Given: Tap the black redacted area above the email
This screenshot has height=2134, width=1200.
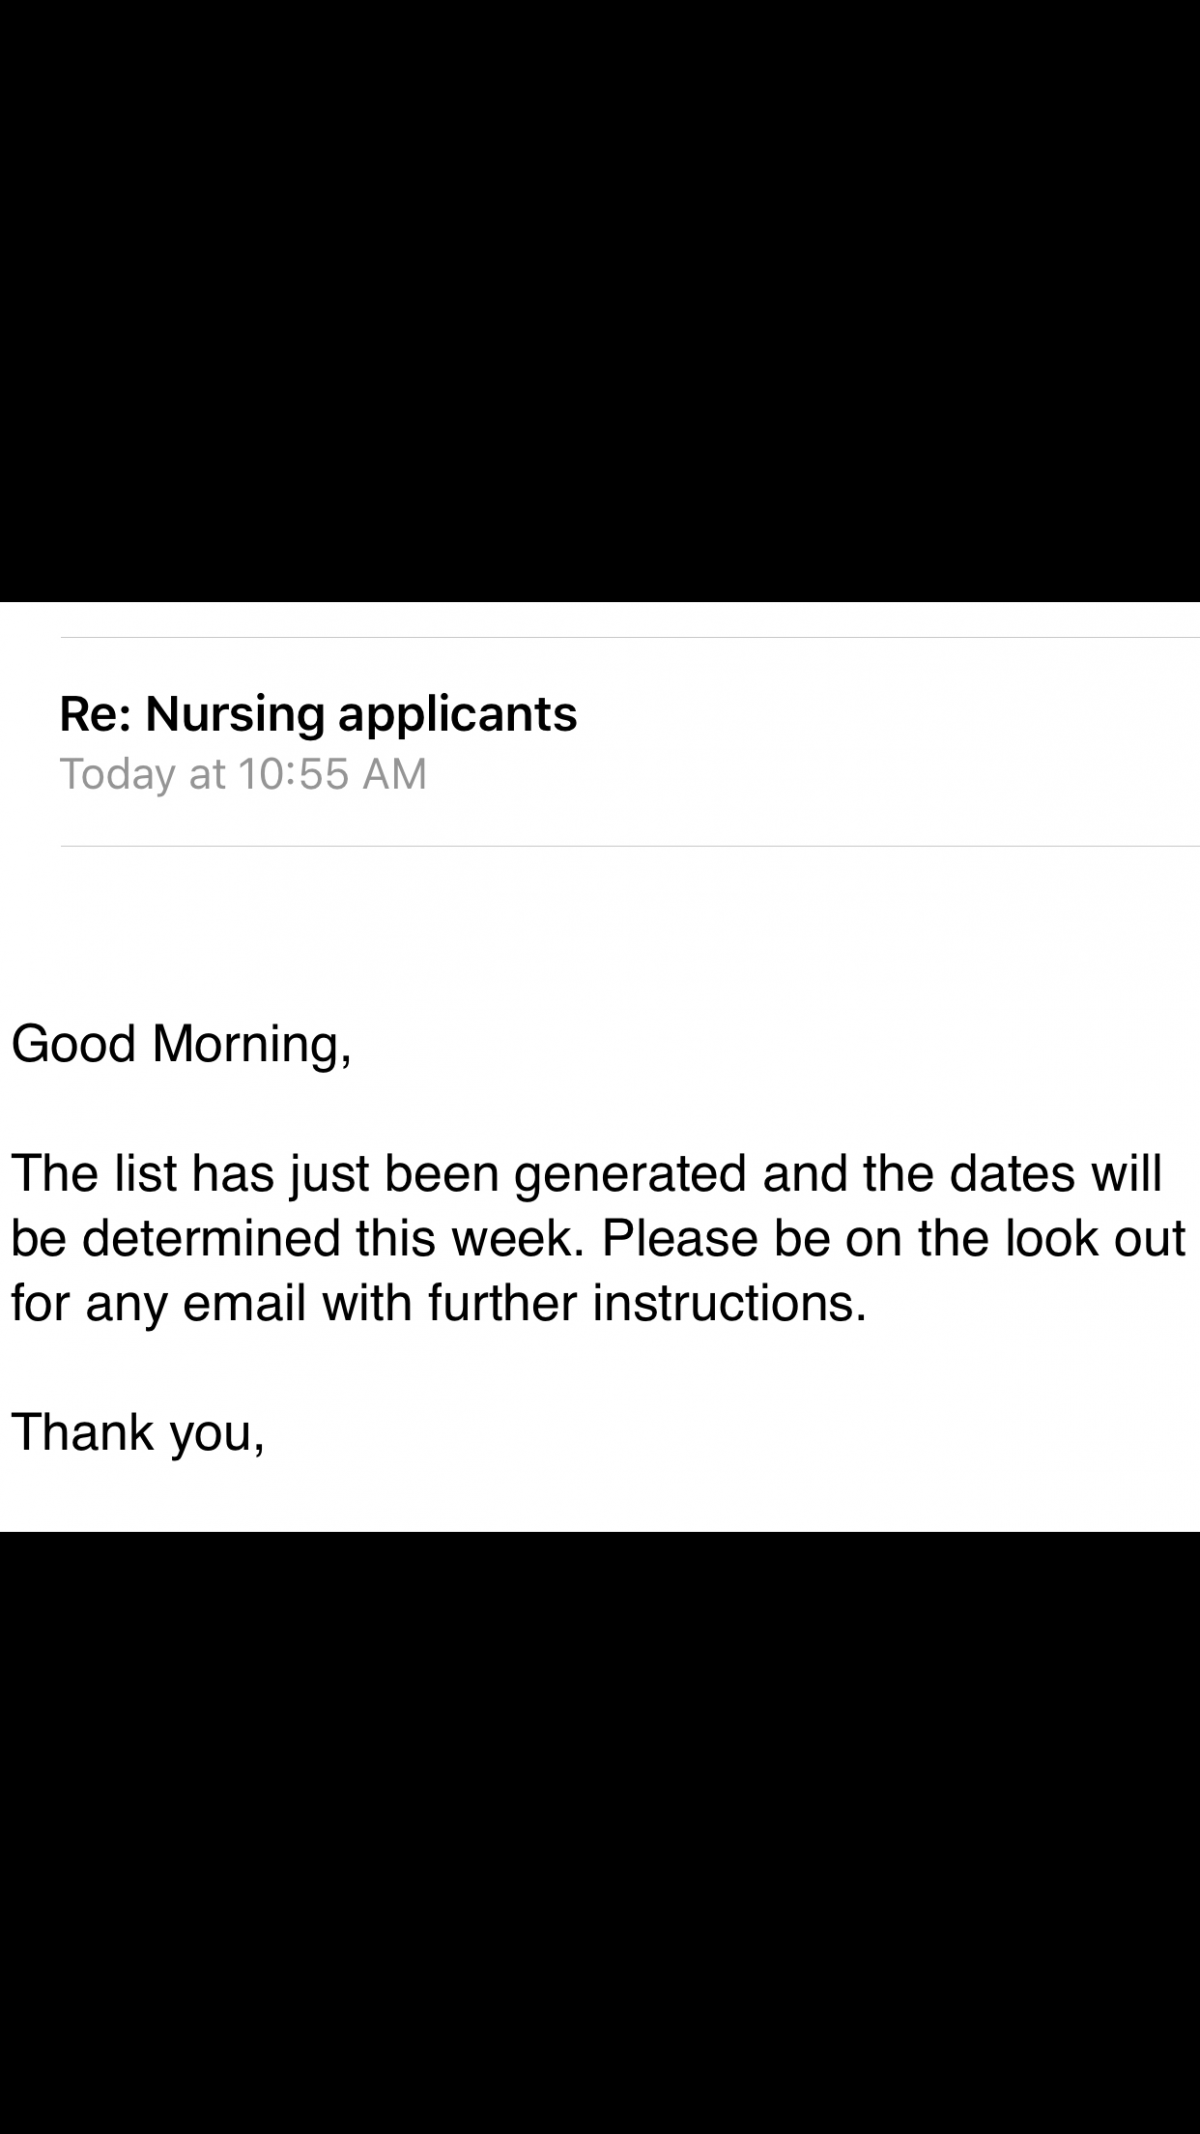Looking at the screenshot, I should point(600,300).
